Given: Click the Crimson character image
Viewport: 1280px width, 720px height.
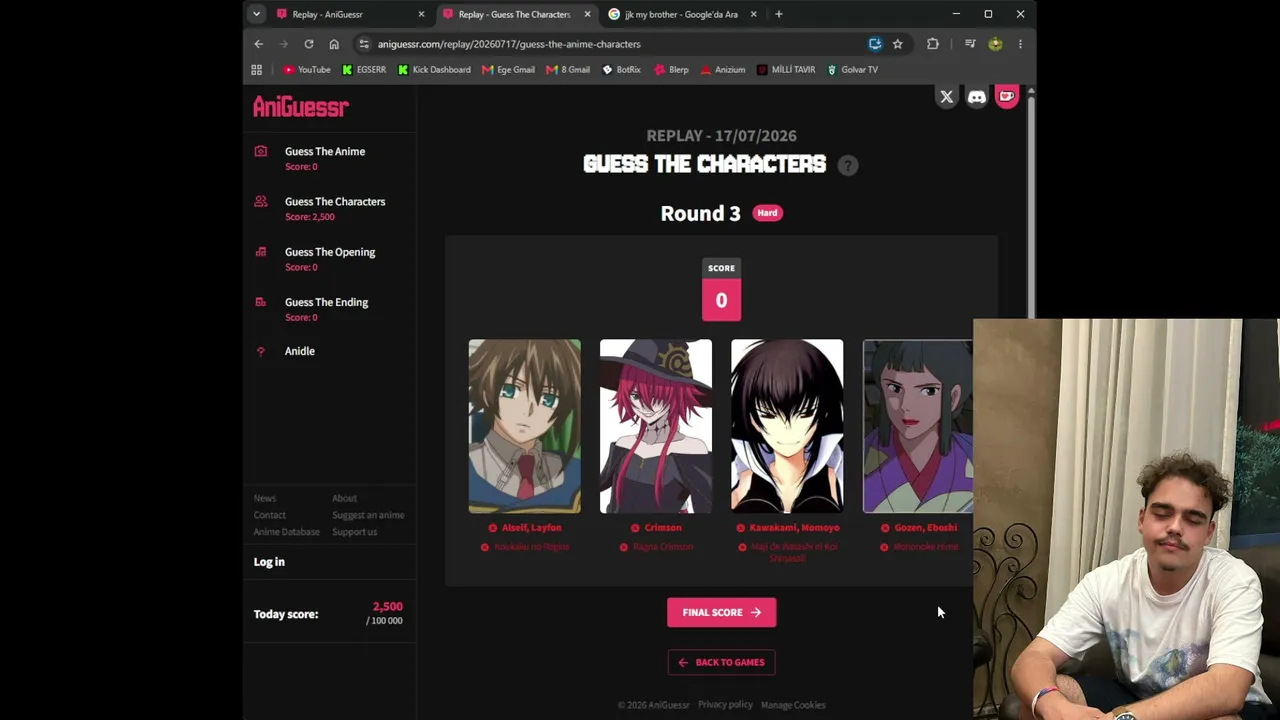Looking at the screenshot, I should point(656,426).
